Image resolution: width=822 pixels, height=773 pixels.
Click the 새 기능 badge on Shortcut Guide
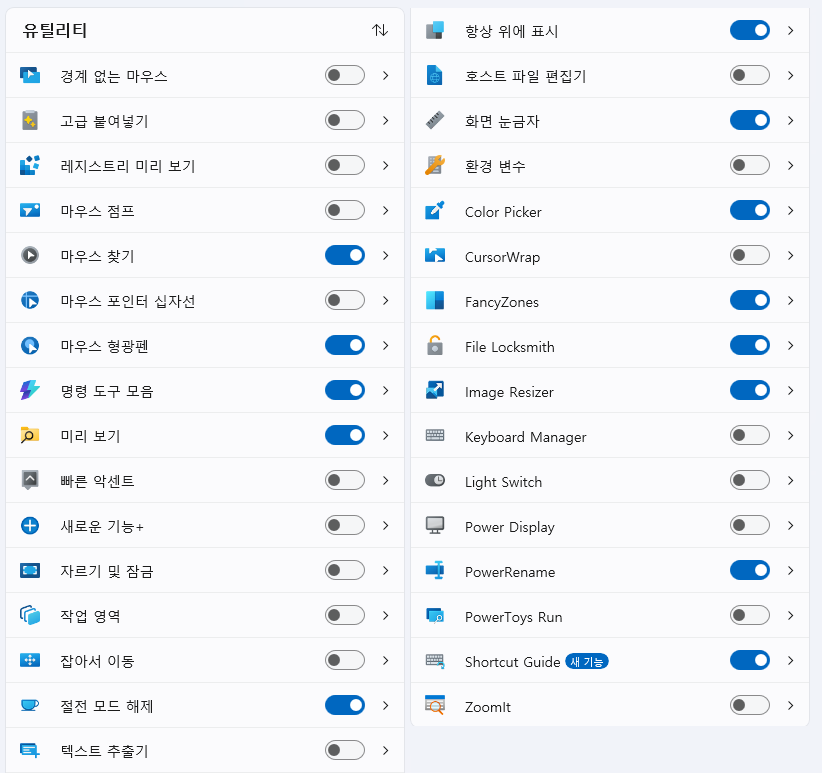pos(587,661)
